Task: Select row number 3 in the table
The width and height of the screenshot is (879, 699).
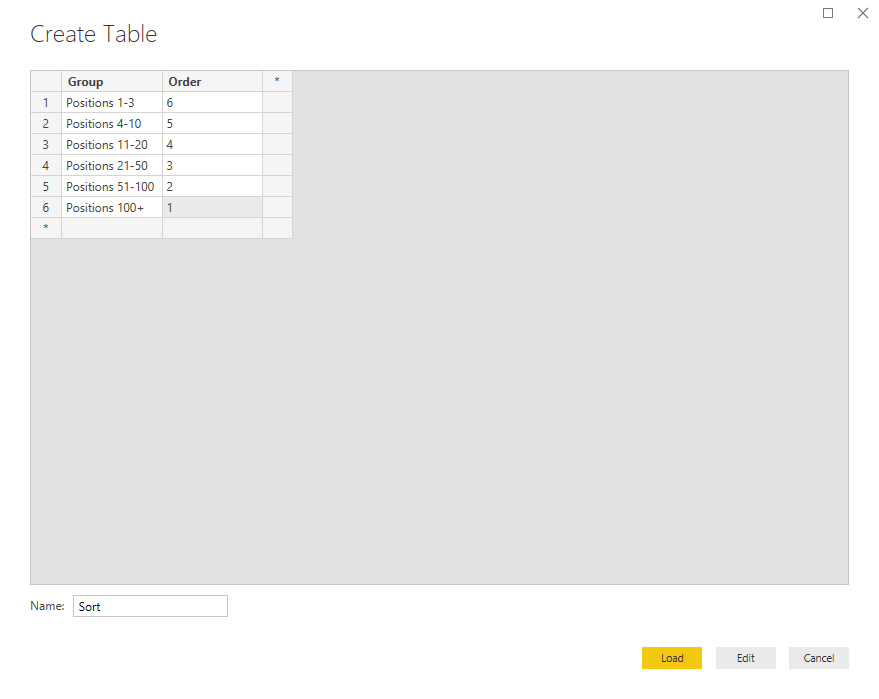Action: (x=46, y=144)
